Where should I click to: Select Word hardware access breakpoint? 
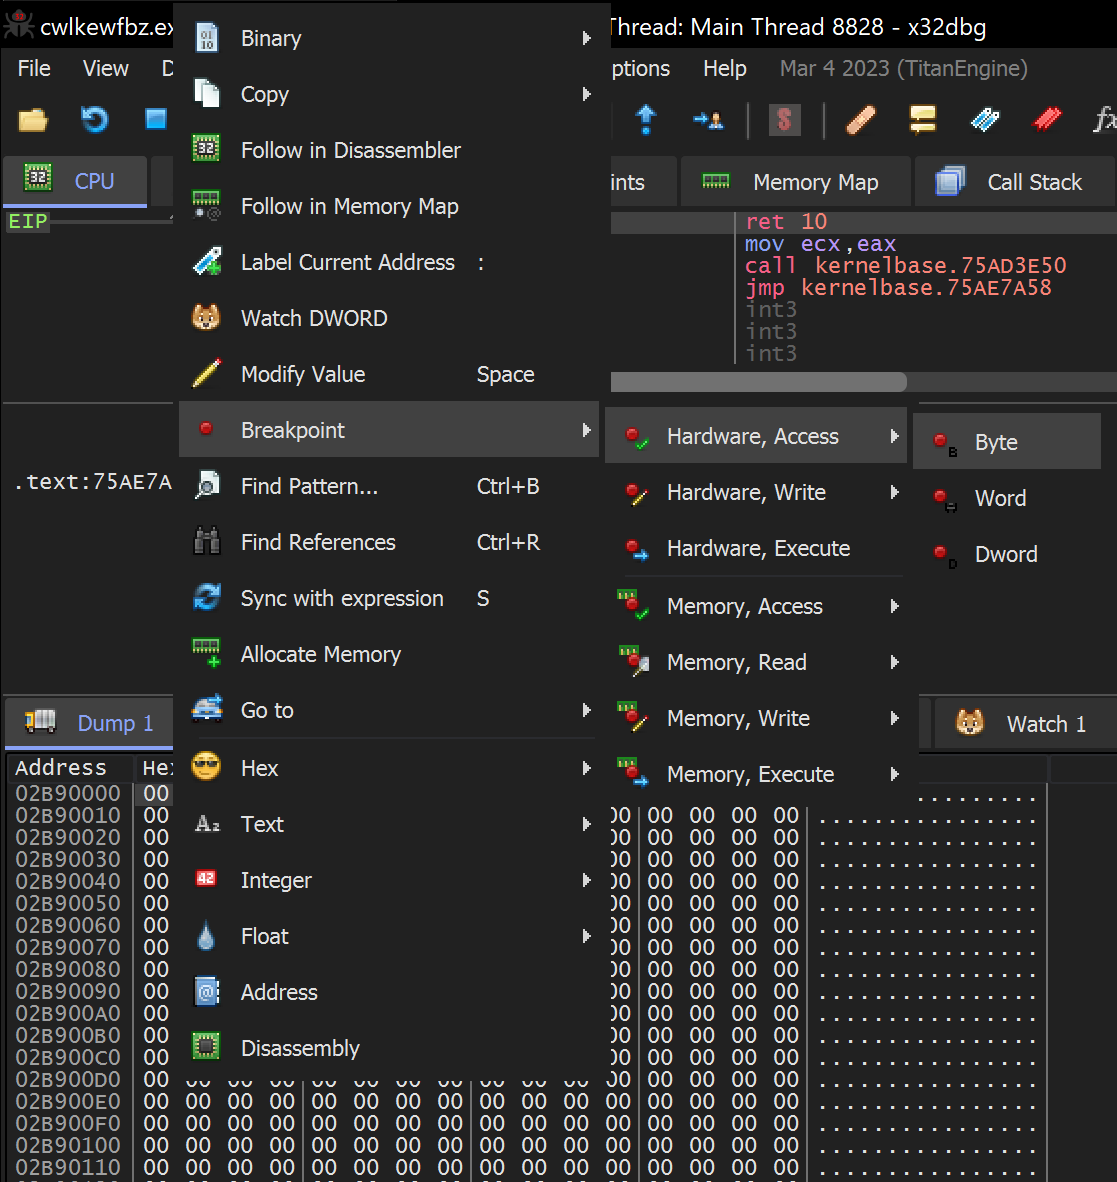(1007, 498)
